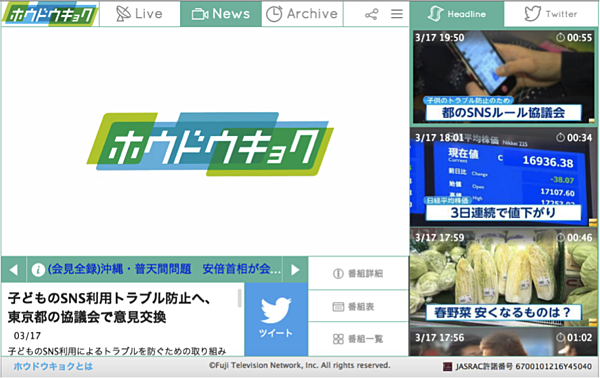
Task: Open 番組詳細 program details
Action: (358, 273)
